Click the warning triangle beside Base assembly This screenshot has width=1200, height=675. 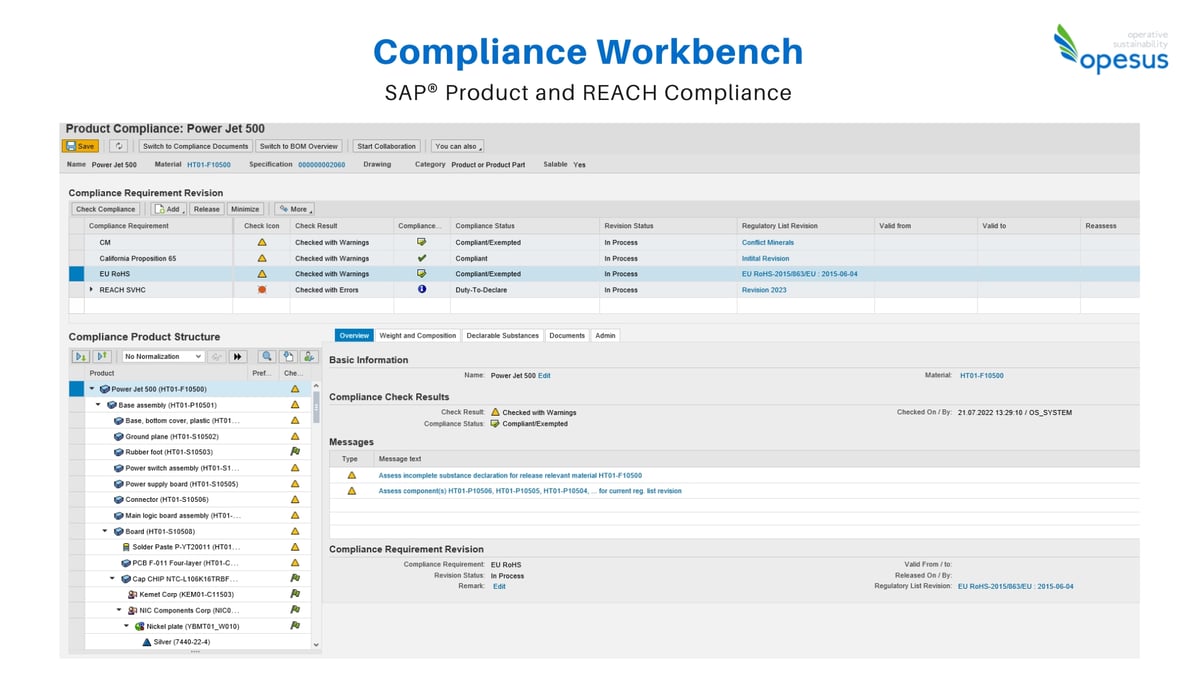tap(295, 404)
